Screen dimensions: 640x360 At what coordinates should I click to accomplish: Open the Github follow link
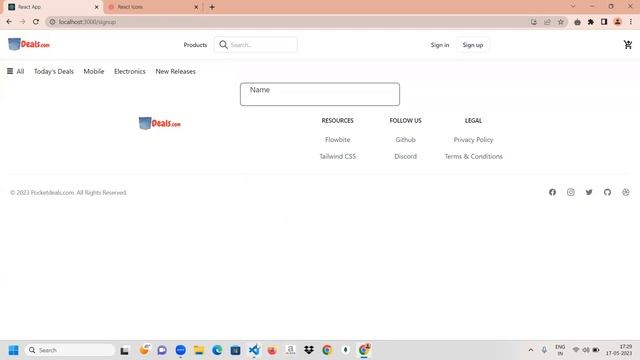pyautogui.click(x=405, y=140)
